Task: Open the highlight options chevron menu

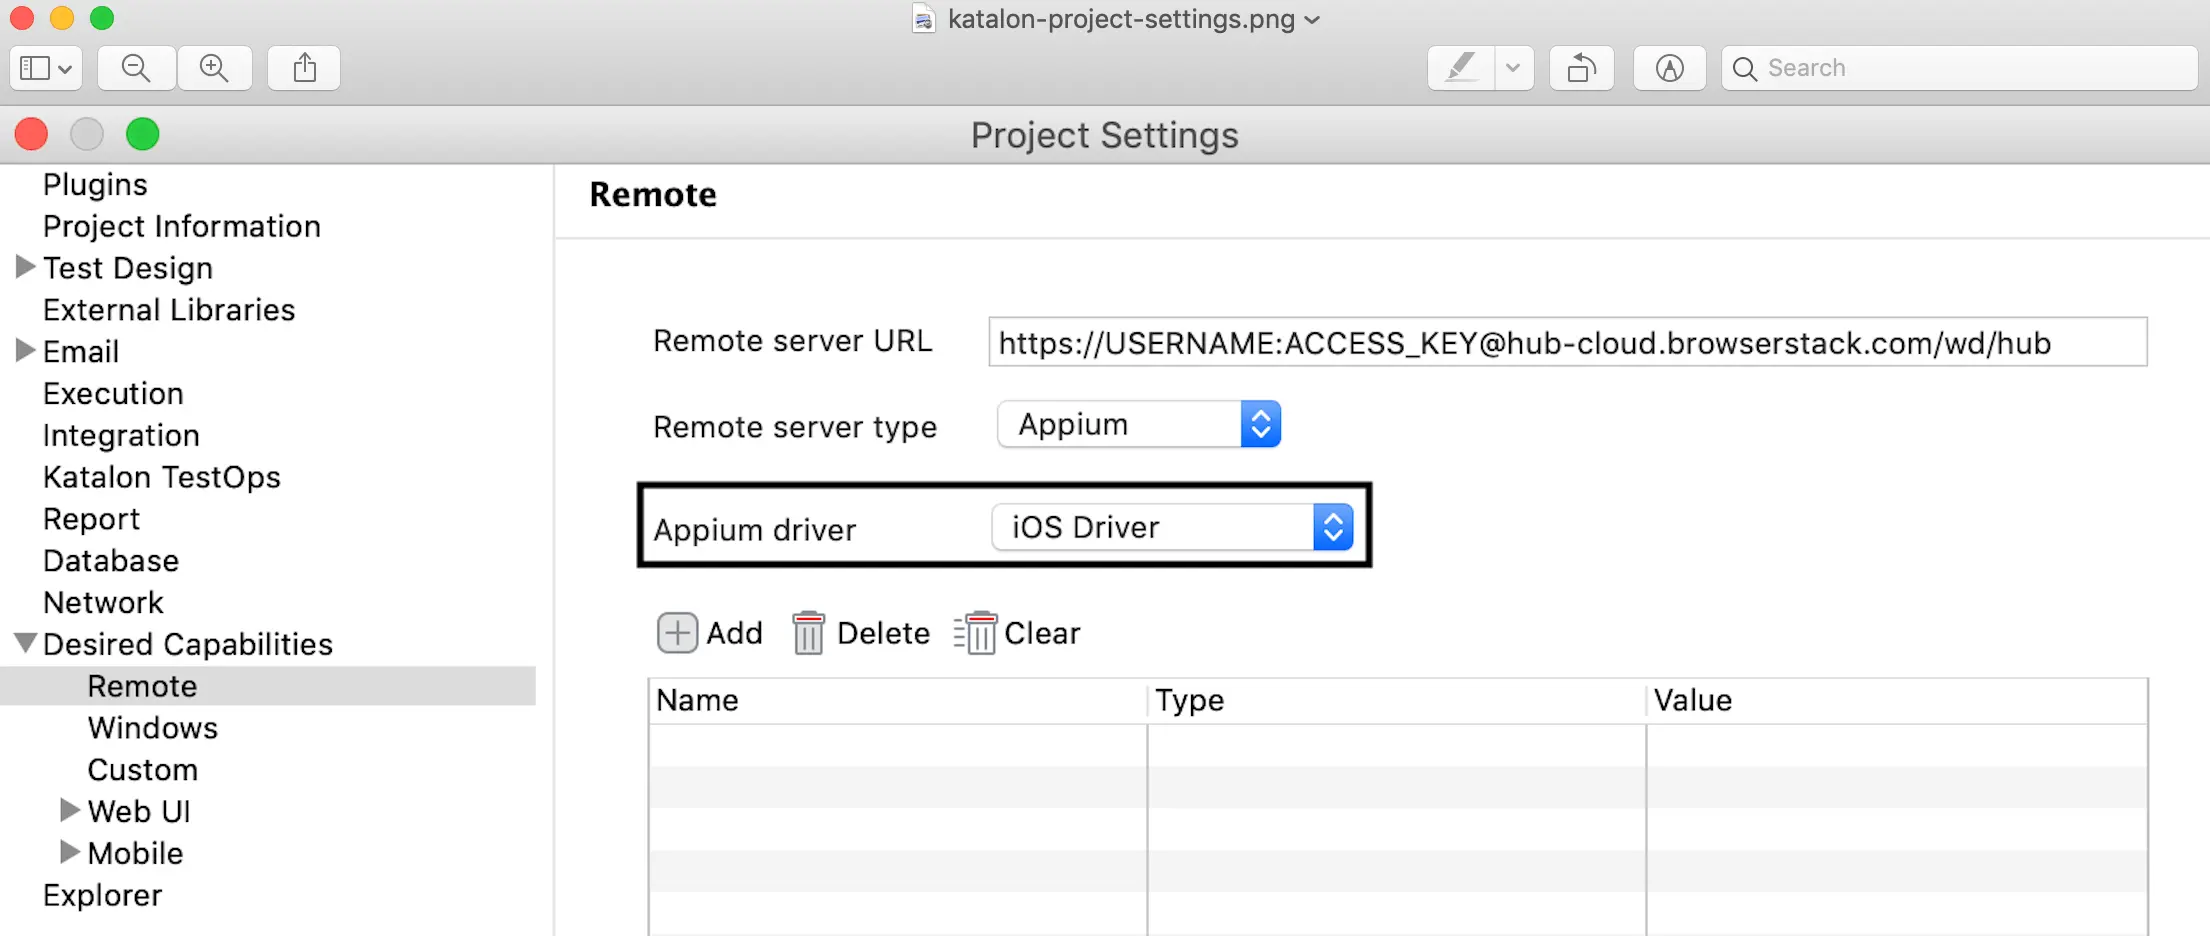Action: point(1513,68)
